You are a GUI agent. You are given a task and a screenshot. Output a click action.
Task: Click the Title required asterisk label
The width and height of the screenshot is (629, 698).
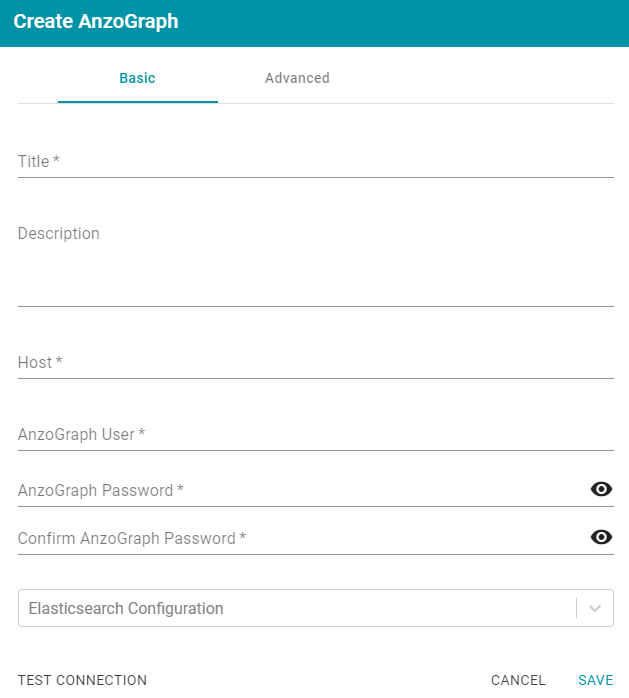coord(39,161)
